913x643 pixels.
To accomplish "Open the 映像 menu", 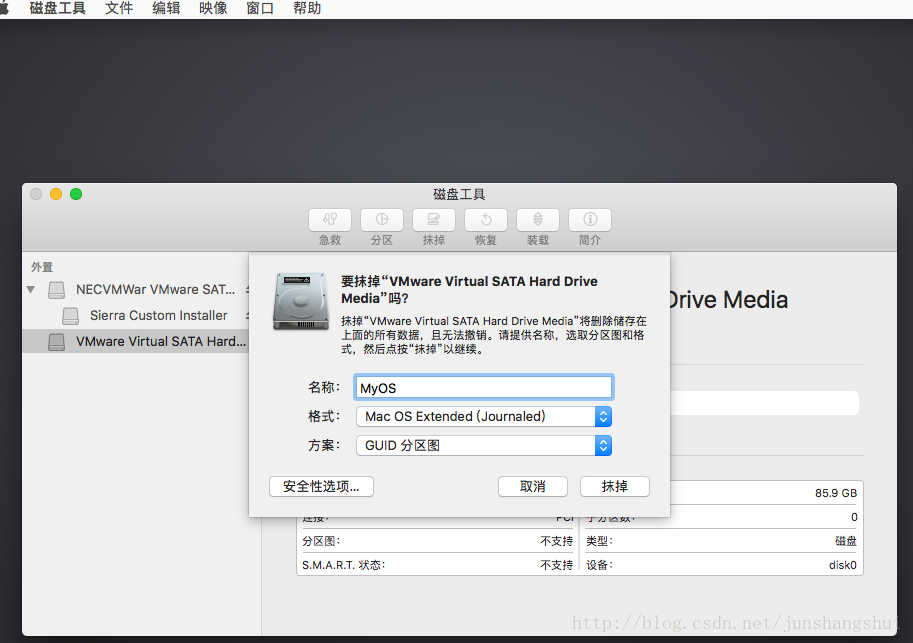I will point(213,8).
